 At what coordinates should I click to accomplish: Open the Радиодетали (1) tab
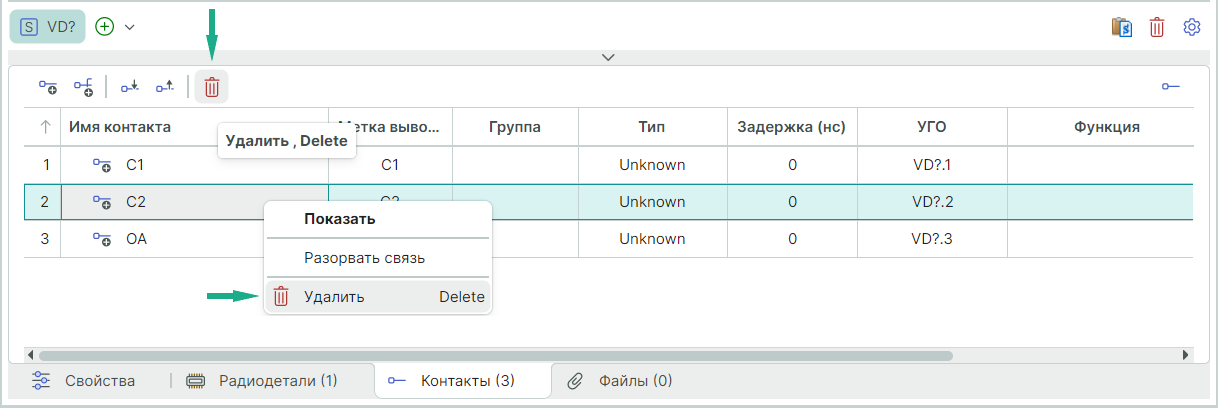point(277,380)
